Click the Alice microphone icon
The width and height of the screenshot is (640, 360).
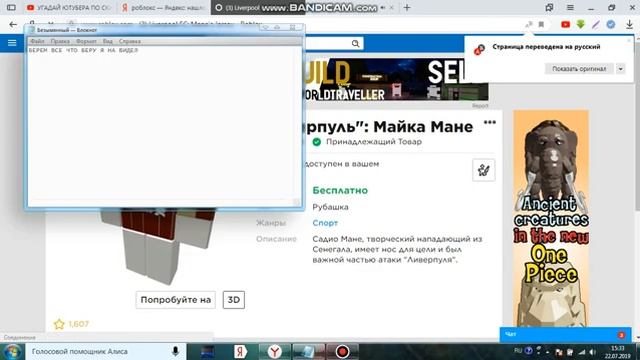tap(176, 351)
